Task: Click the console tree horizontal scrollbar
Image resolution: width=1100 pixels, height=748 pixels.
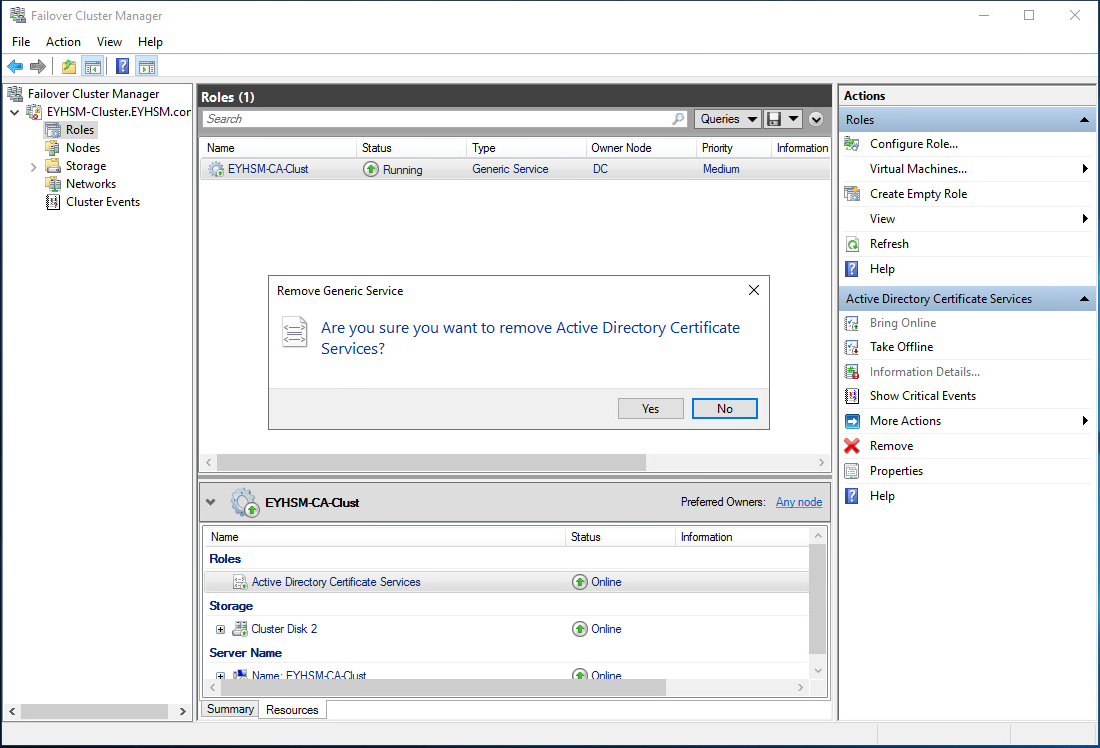Action: 97,712
